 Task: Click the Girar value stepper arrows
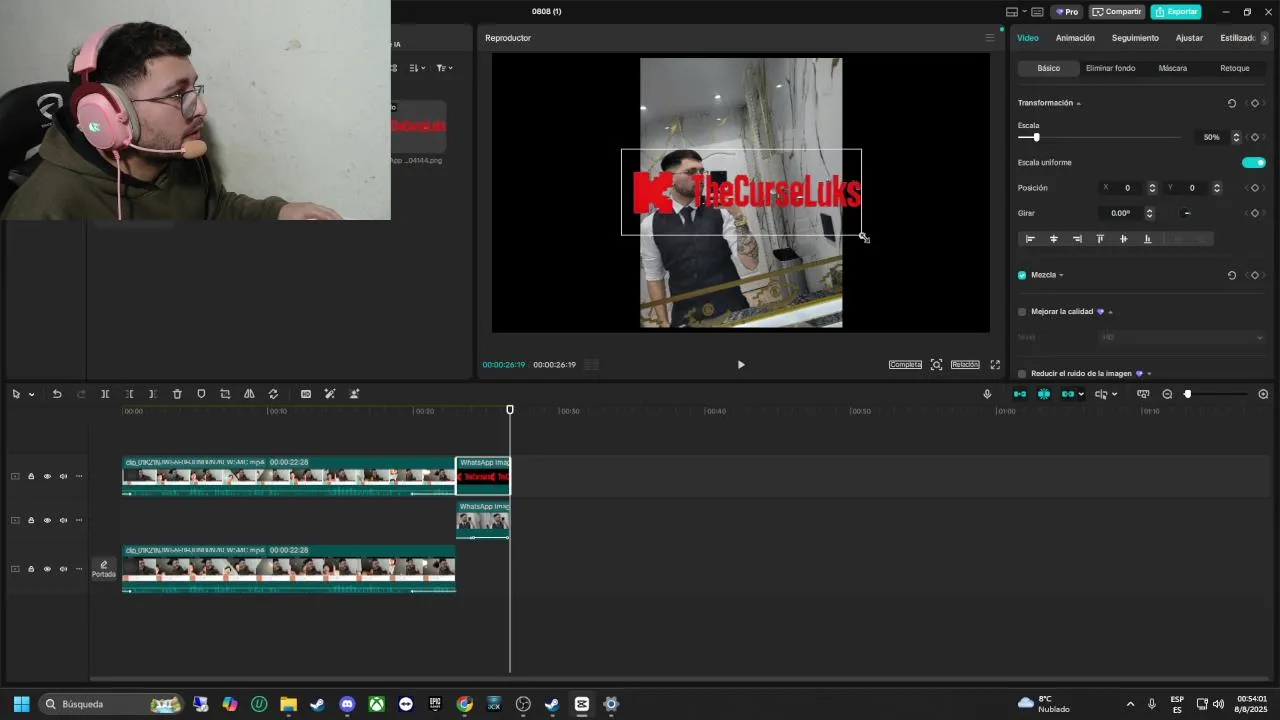pyautogui.click(x=1149, y=213)
